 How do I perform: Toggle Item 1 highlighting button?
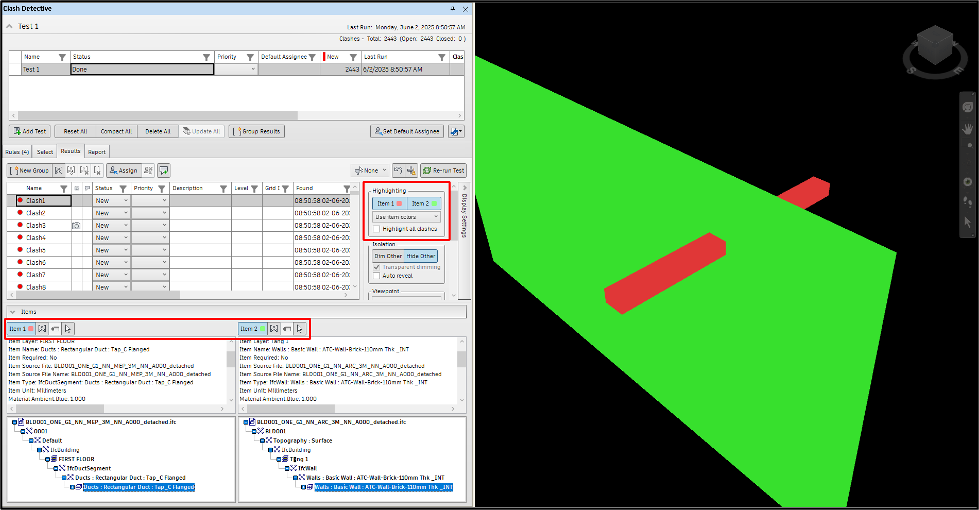coord(390,204)
